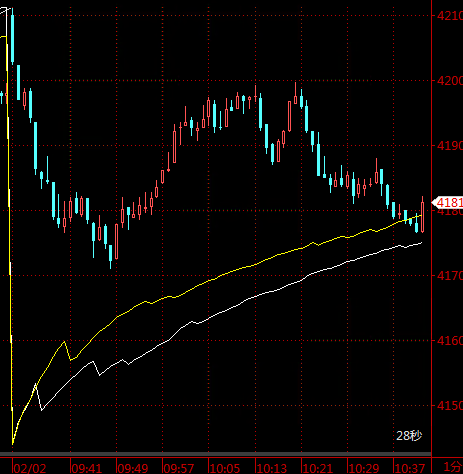Click the 4150 price axis label
Image resolution: width=463 pixels, height=474 pixels.
coord(450,405)
